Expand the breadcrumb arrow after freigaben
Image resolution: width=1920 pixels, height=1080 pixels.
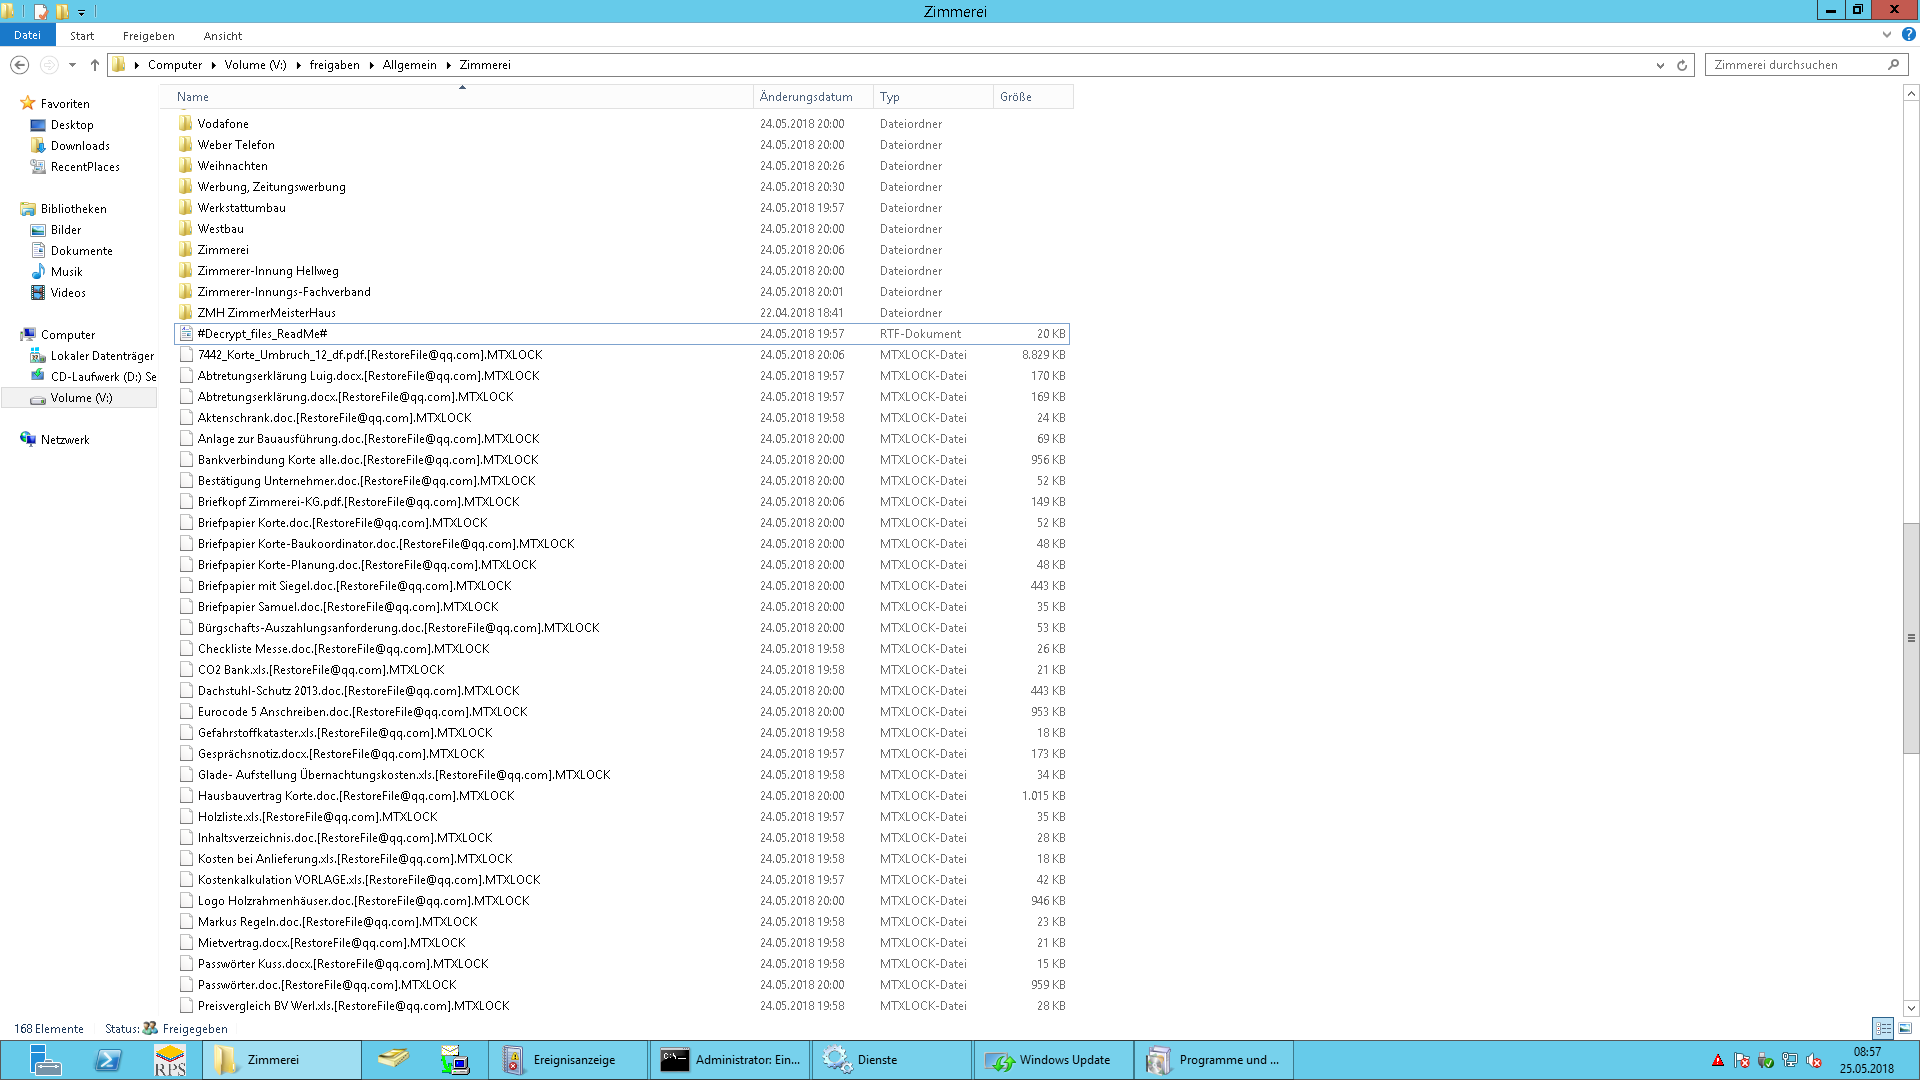point(371,65)
